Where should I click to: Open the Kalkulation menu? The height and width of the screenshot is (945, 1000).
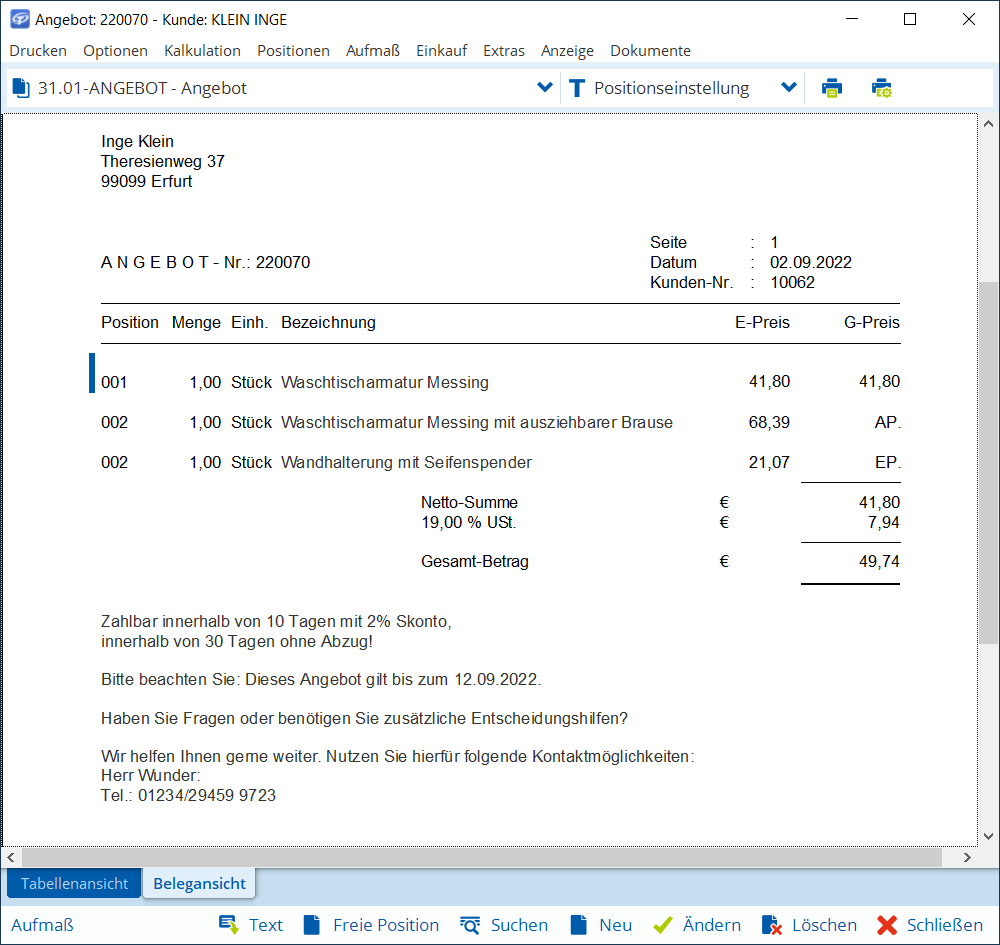(x=202, y=50)
